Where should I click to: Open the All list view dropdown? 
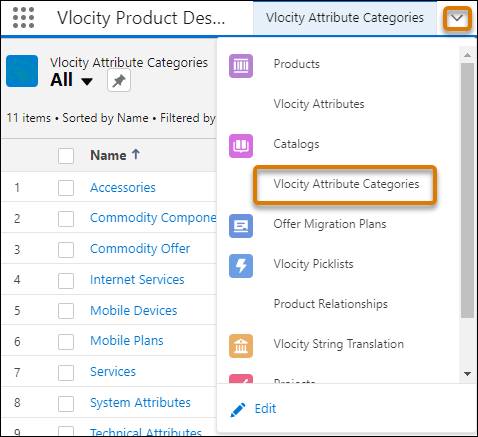87,81
